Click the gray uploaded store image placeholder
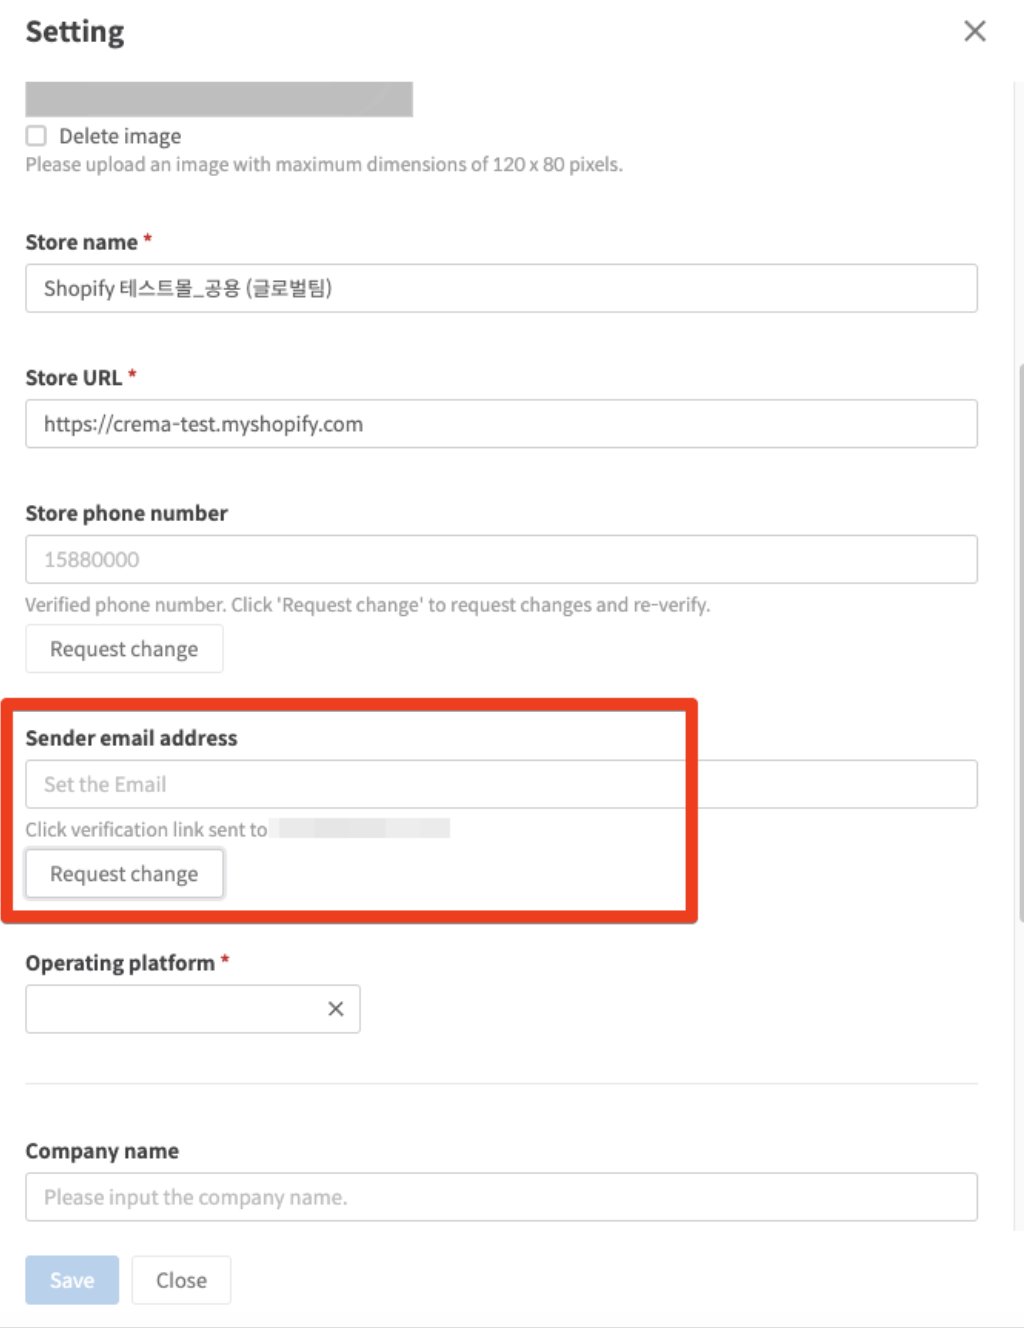1024x1328 pixels. (x=219, y=99)
